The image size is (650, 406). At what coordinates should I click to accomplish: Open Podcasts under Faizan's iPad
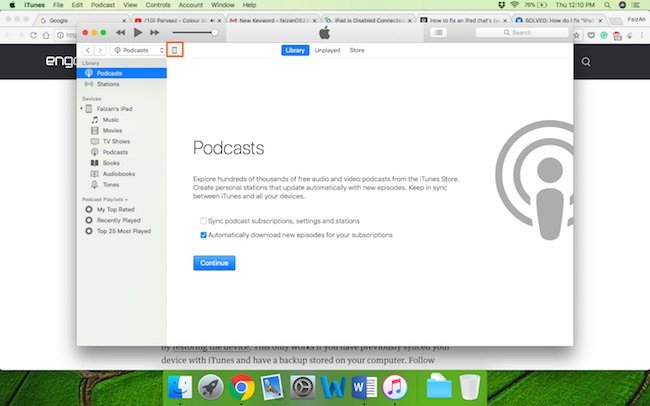115,152
